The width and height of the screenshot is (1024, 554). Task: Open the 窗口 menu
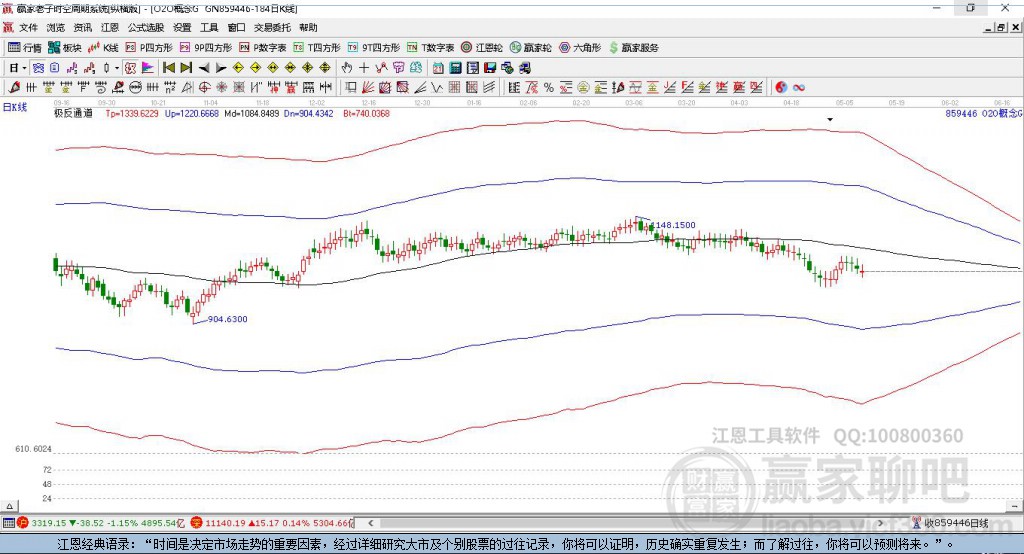(236, 27)
